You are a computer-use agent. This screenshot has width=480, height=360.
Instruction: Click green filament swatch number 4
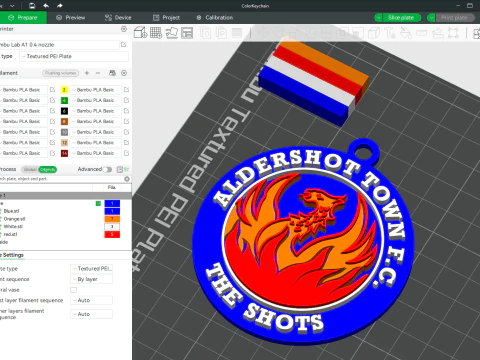pyautogui.click(x=64, y=100)
